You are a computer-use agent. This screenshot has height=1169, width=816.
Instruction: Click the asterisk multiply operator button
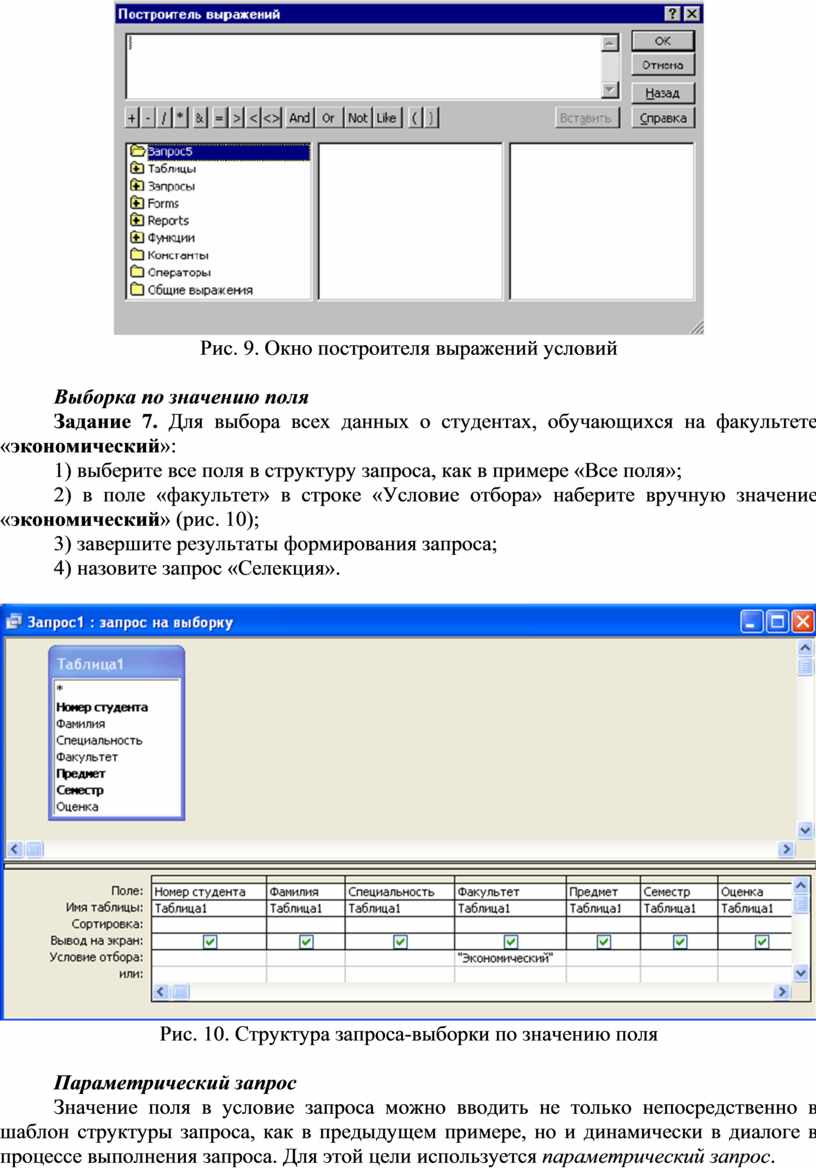(x=180, y=118)
